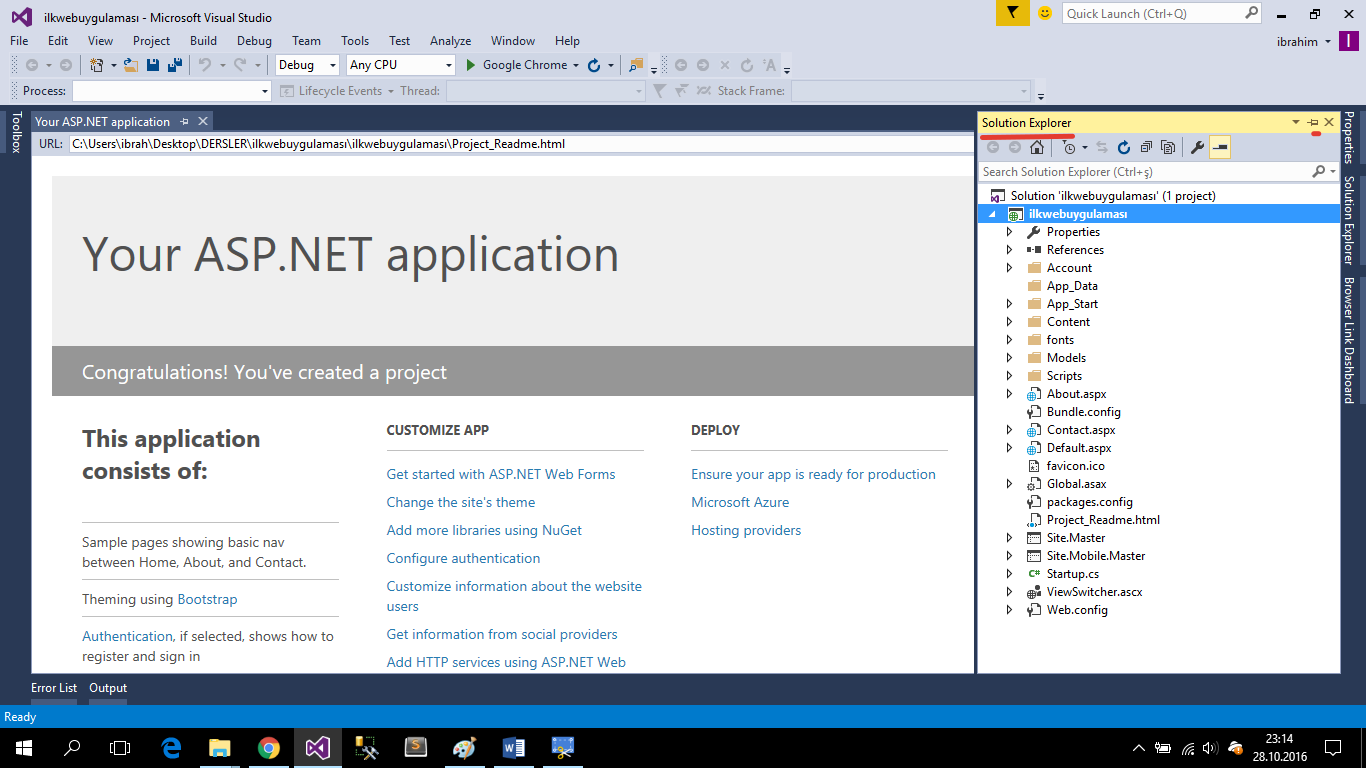The width and height of the screenshot is (1366, 768).
Task: Open the Hosting providers link
Action: pyautogui.click(x=746, y=530)
